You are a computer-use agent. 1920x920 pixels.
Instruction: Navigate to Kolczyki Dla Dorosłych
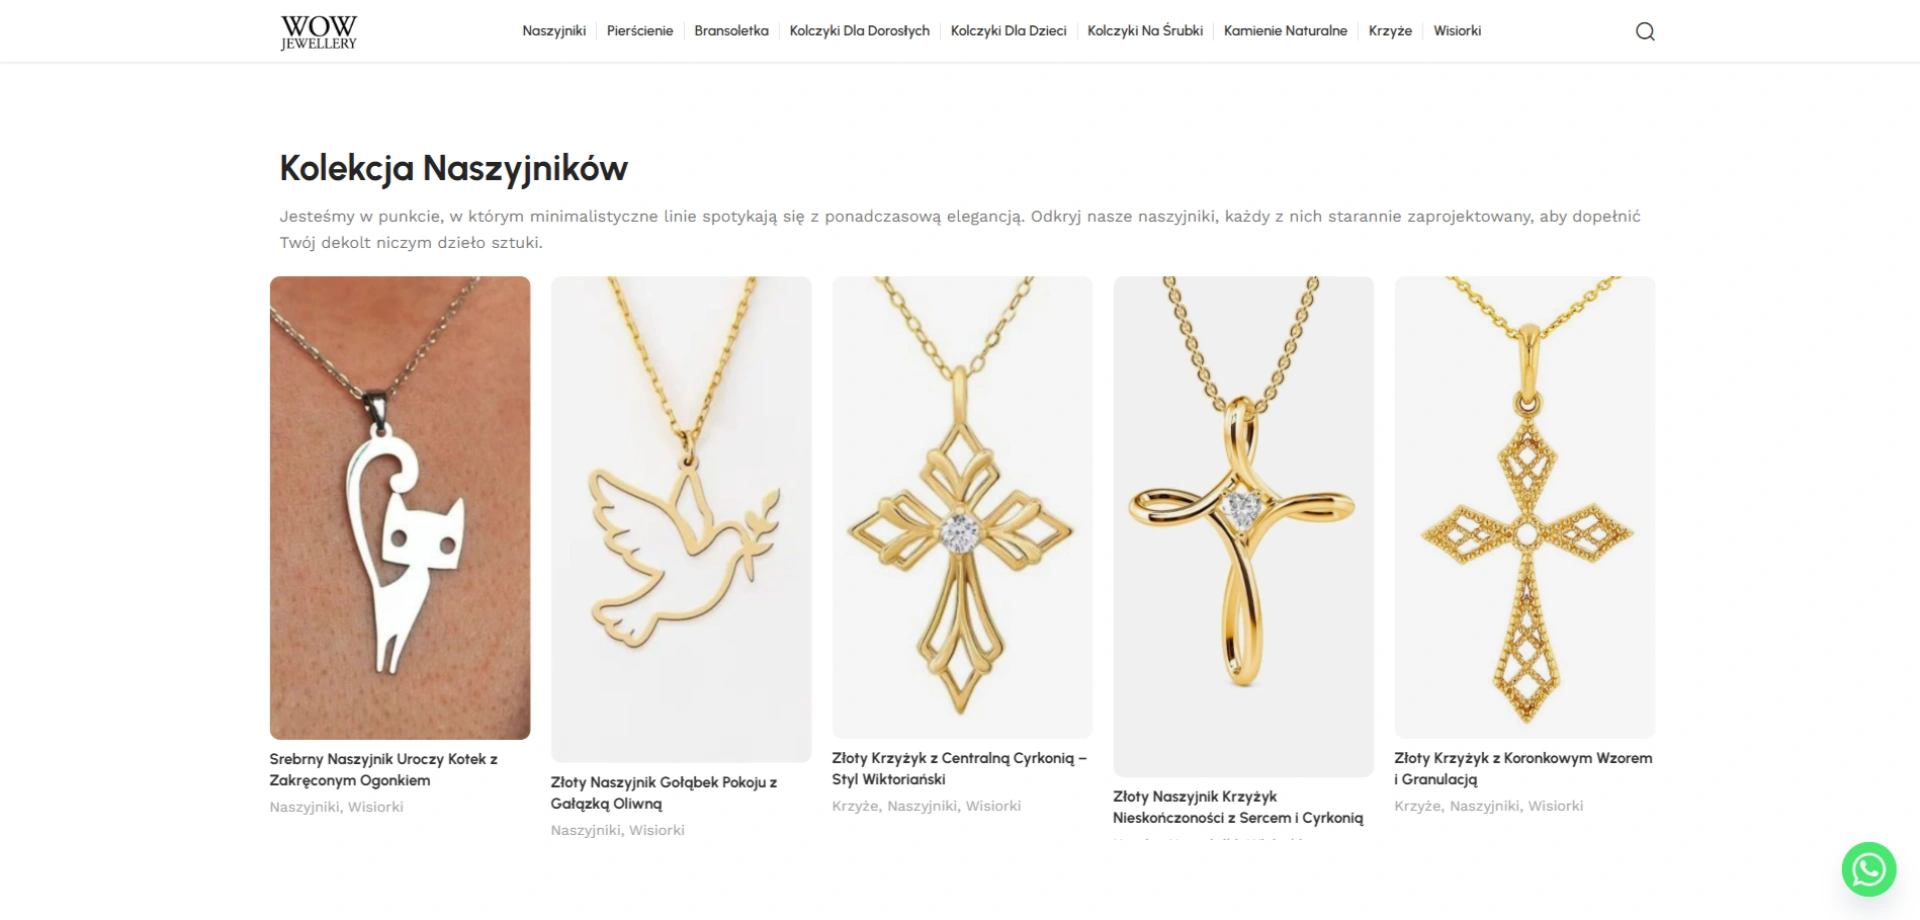pyautogui.click(x=860, y=31)
